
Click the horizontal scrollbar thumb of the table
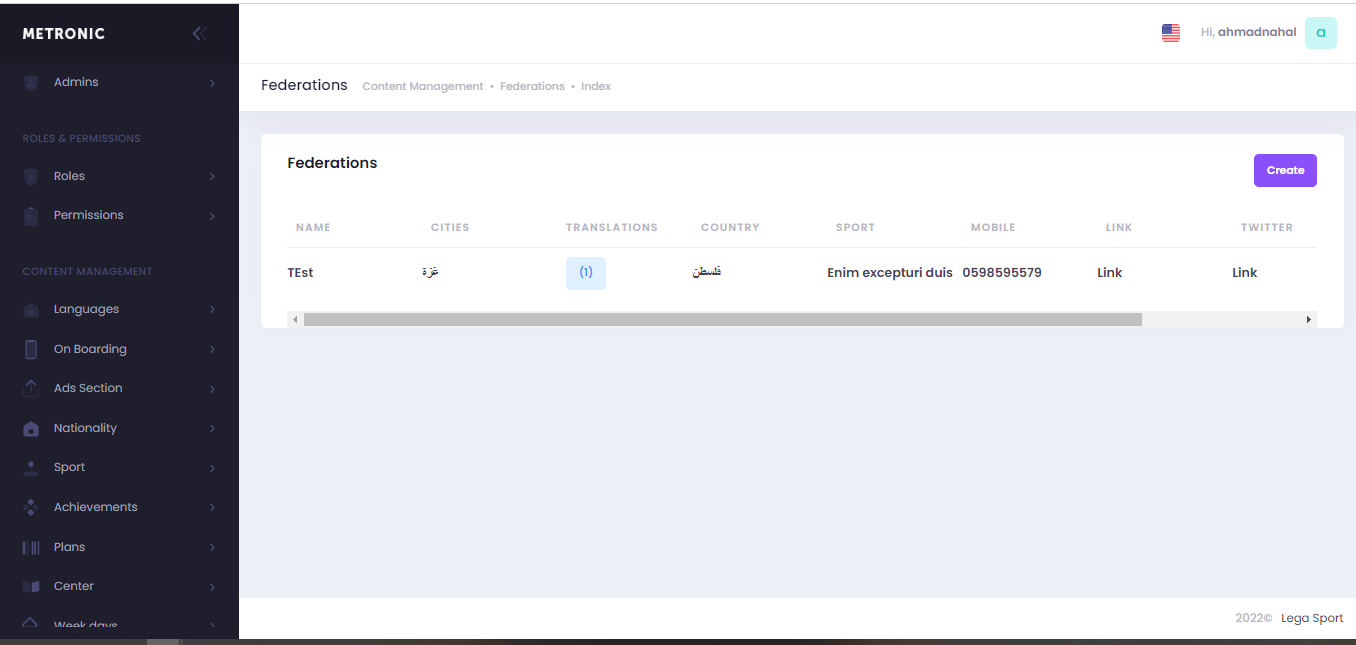click(722, 319)
